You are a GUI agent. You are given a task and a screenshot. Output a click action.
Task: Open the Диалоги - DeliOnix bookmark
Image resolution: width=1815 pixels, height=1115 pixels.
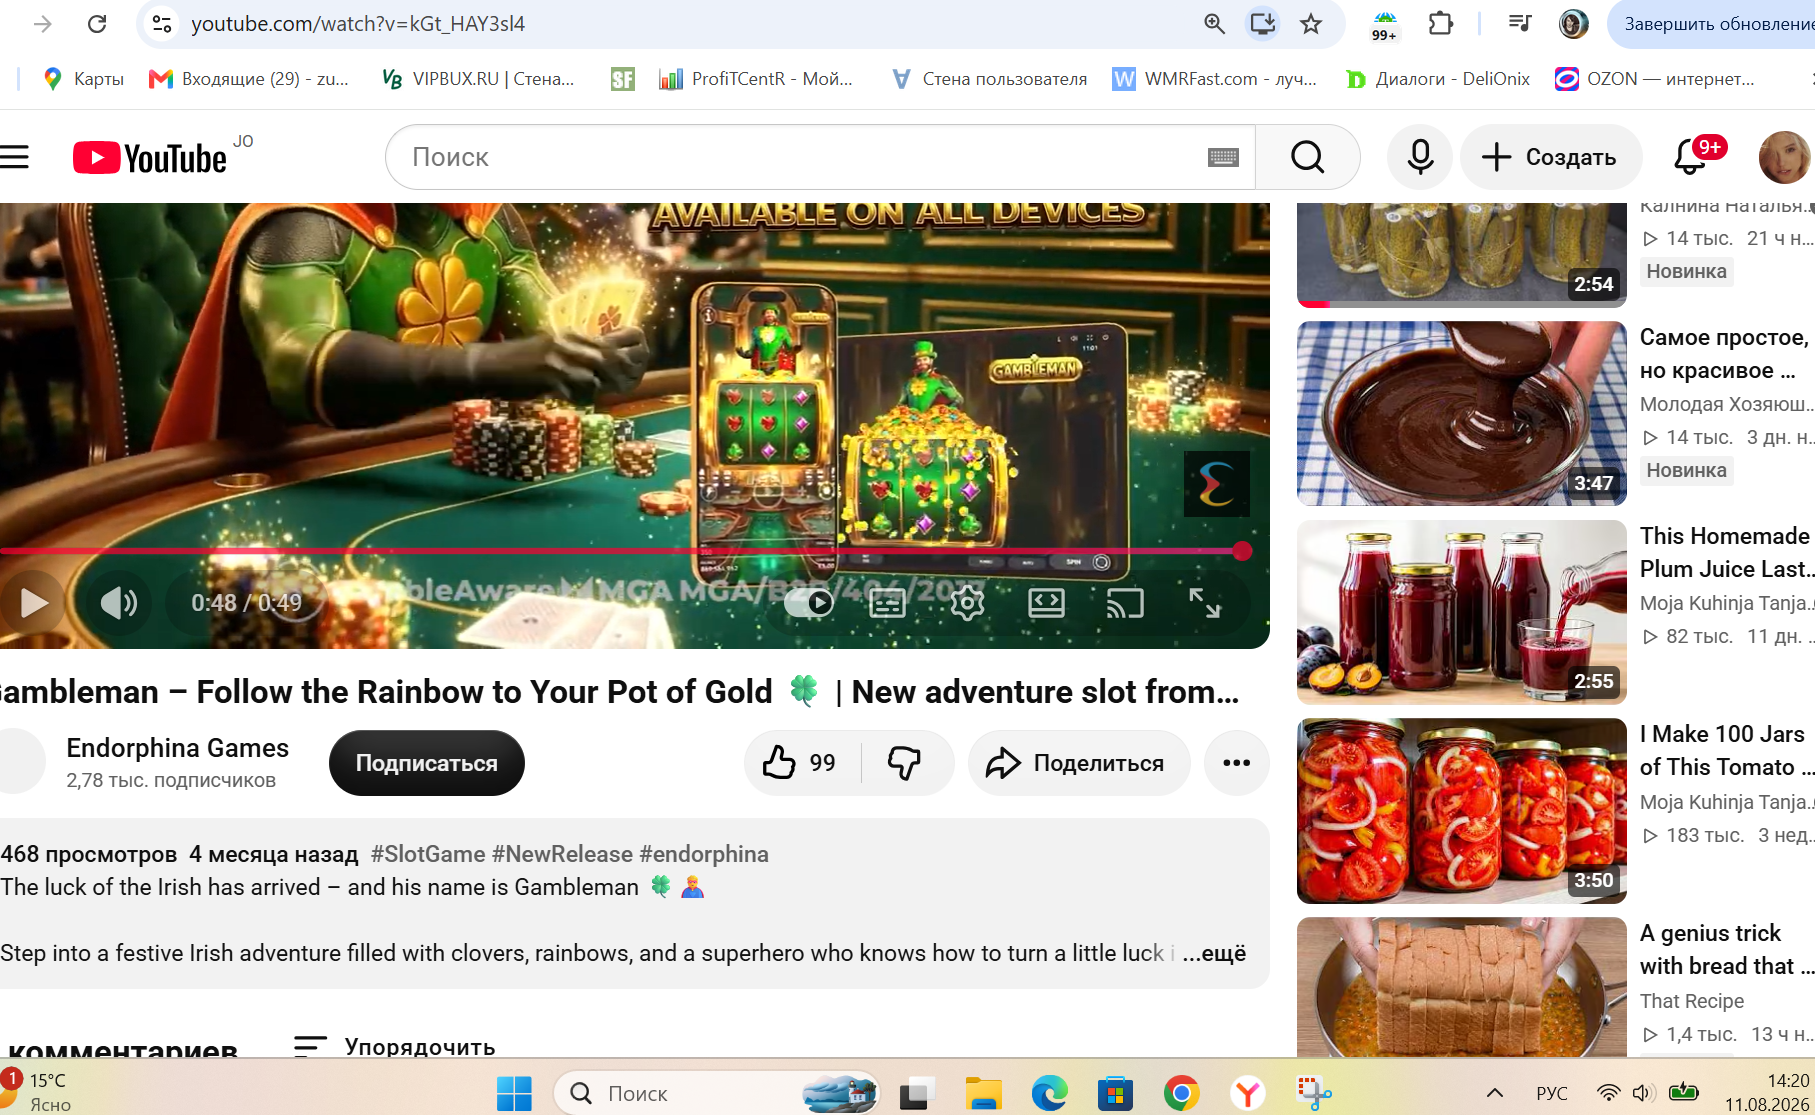(x=1438, y=79)
